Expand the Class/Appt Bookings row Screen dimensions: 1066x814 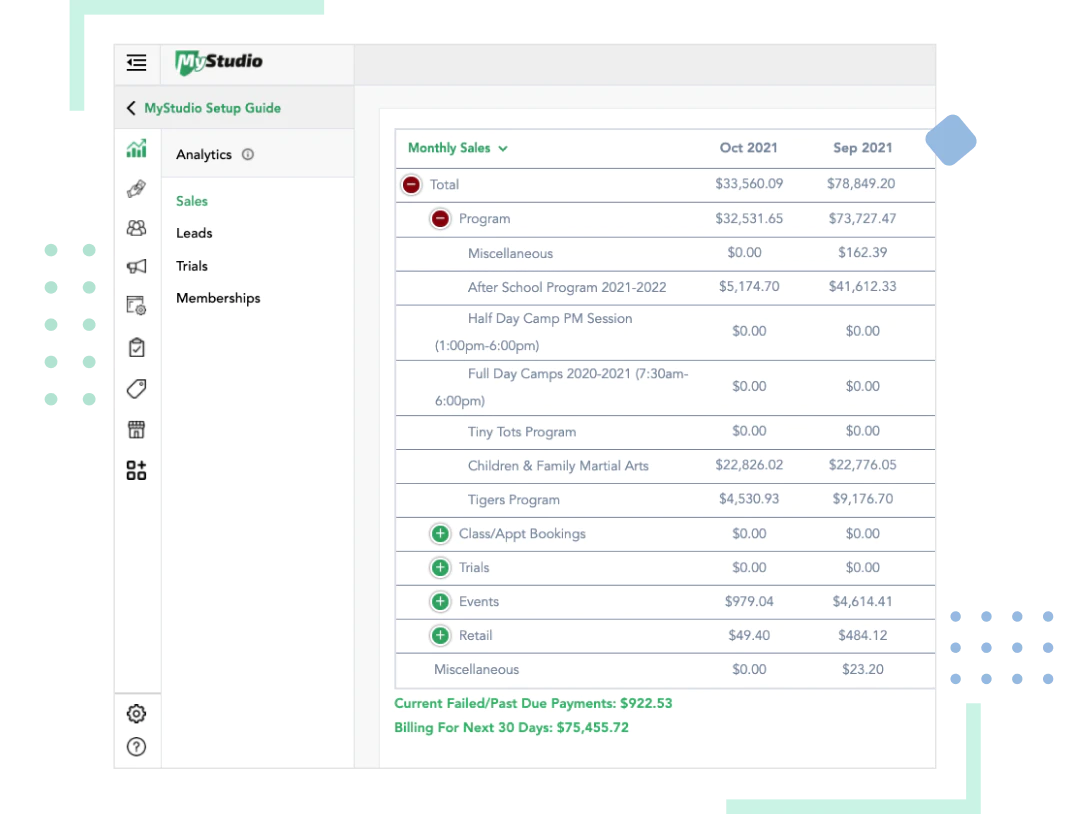[x=440, y=534]
